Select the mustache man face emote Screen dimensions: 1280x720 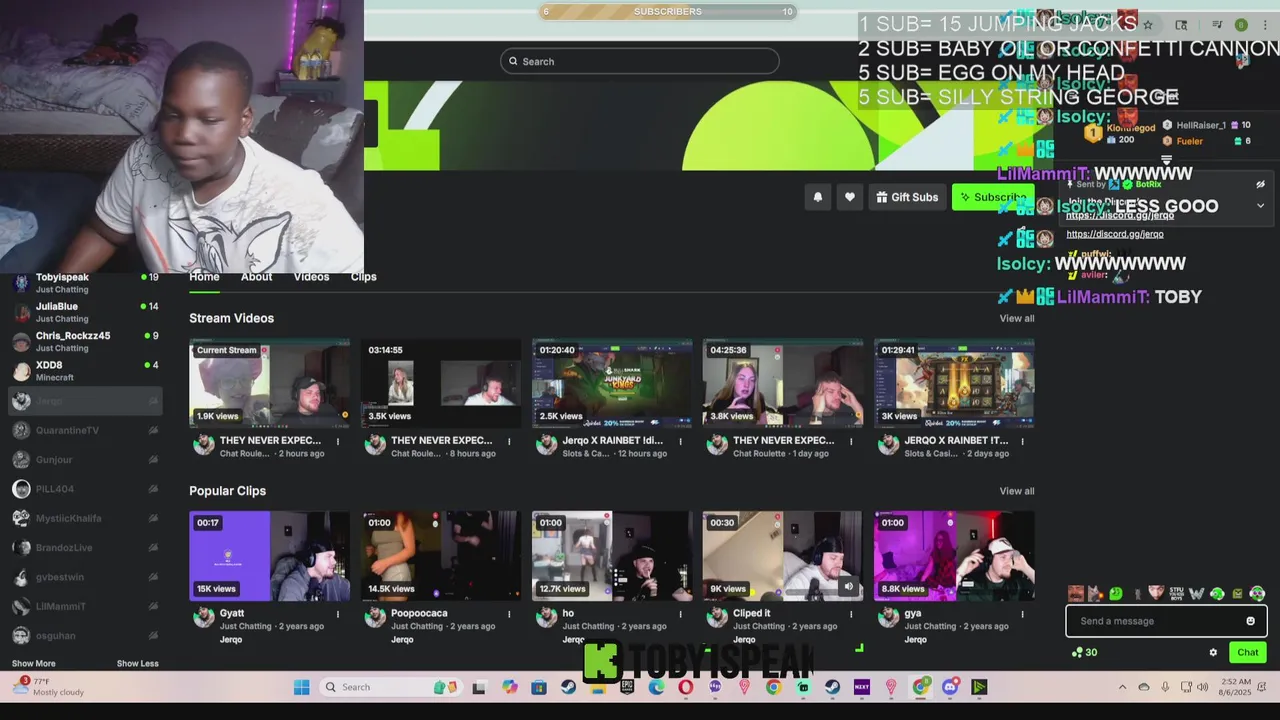1076,594
